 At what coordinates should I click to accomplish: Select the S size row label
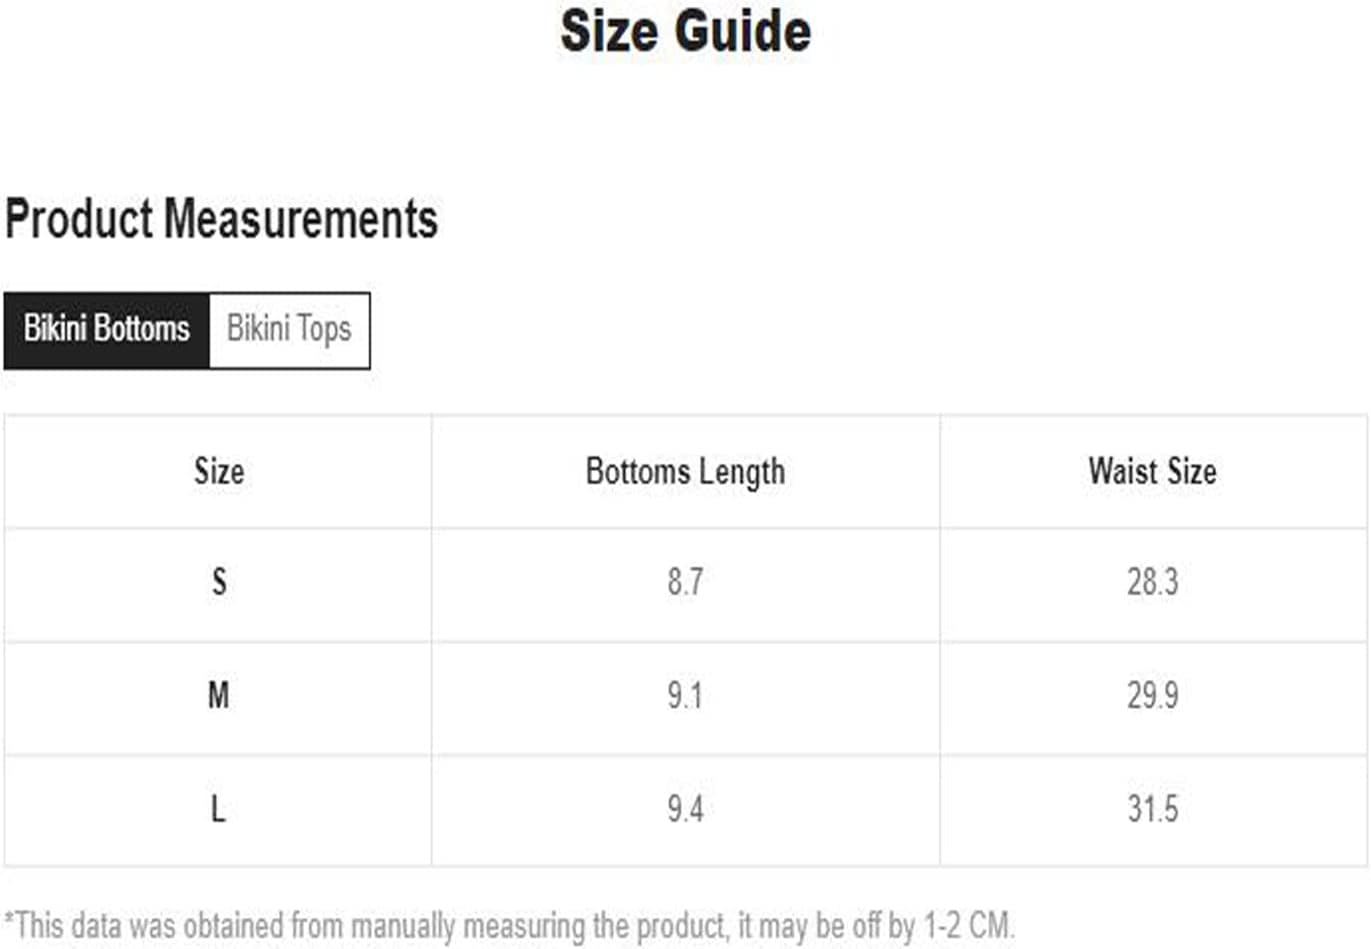point(219,581)
